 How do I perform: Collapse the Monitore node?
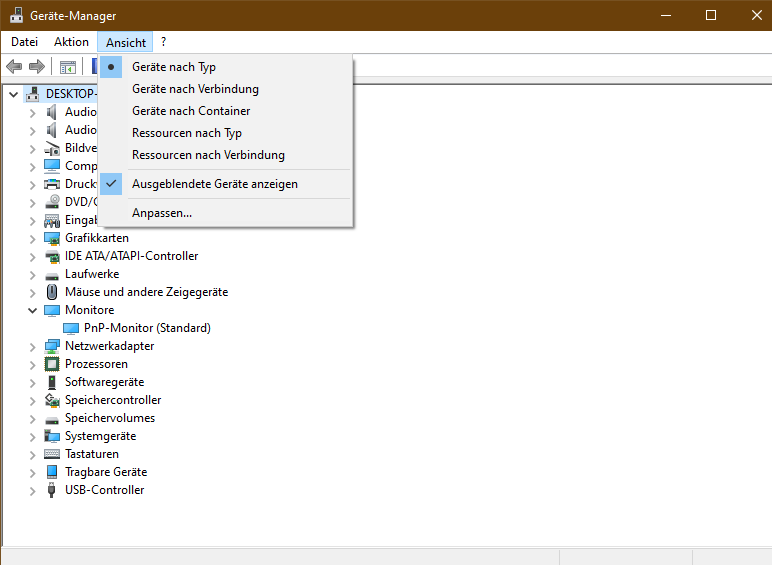tap(32, 310)
